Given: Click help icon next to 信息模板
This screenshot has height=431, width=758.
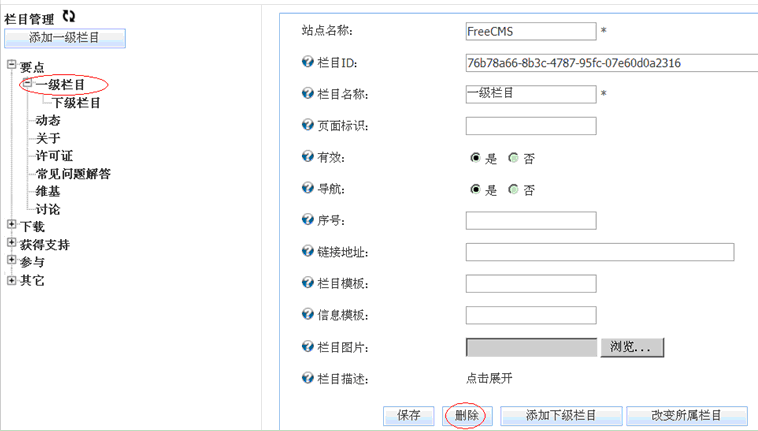Looking at the screenshot, I should pyautogui.click(x=307, y=314).
